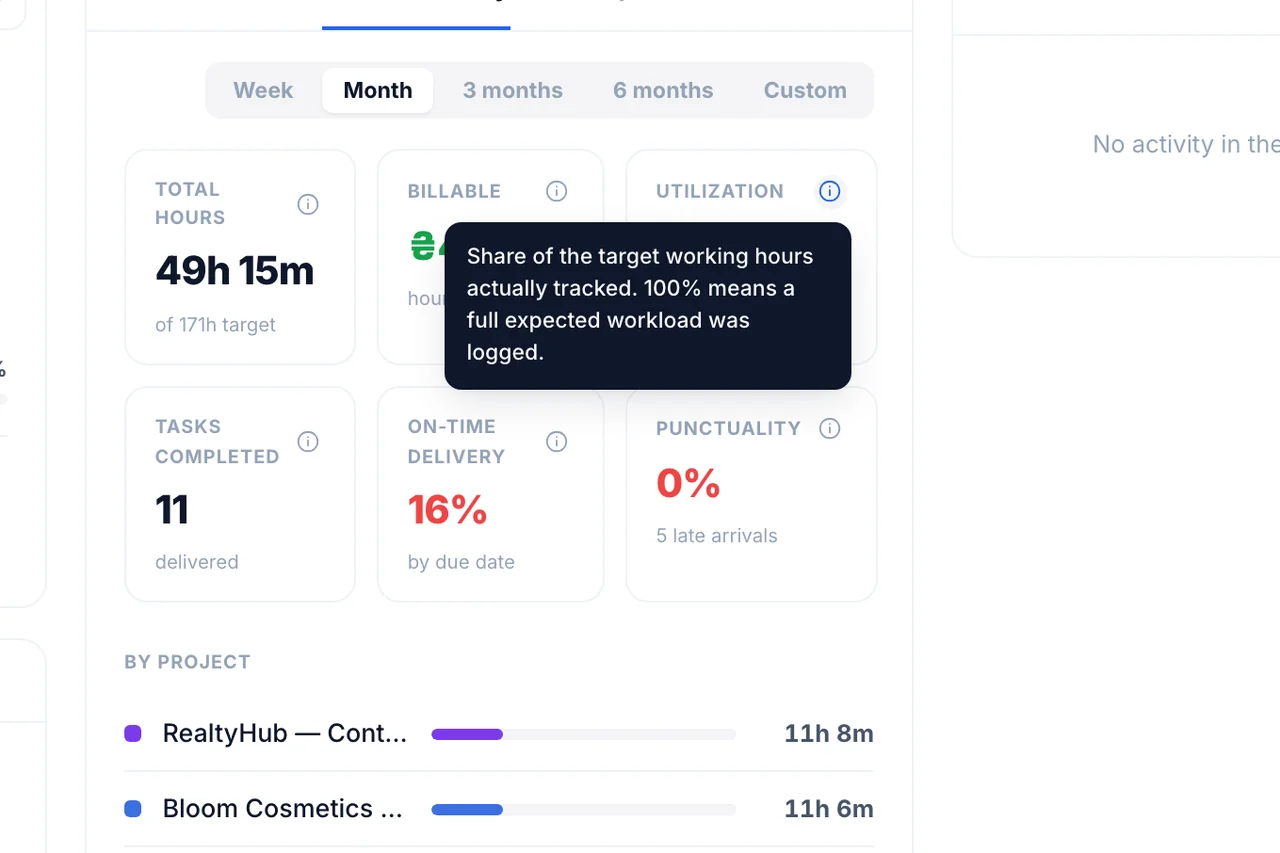Open the RealtyHub — Cont... project row
The width and height of the screenshot is (1280, 853).
pyautogui.click(x=499, y=733)
